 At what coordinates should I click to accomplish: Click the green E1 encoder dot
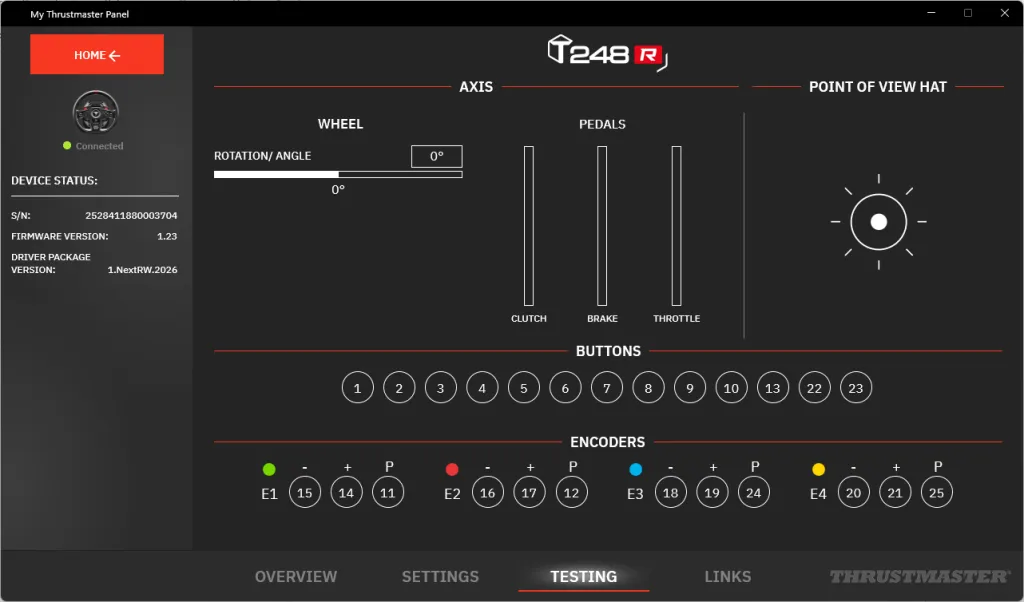click(269, 469)
